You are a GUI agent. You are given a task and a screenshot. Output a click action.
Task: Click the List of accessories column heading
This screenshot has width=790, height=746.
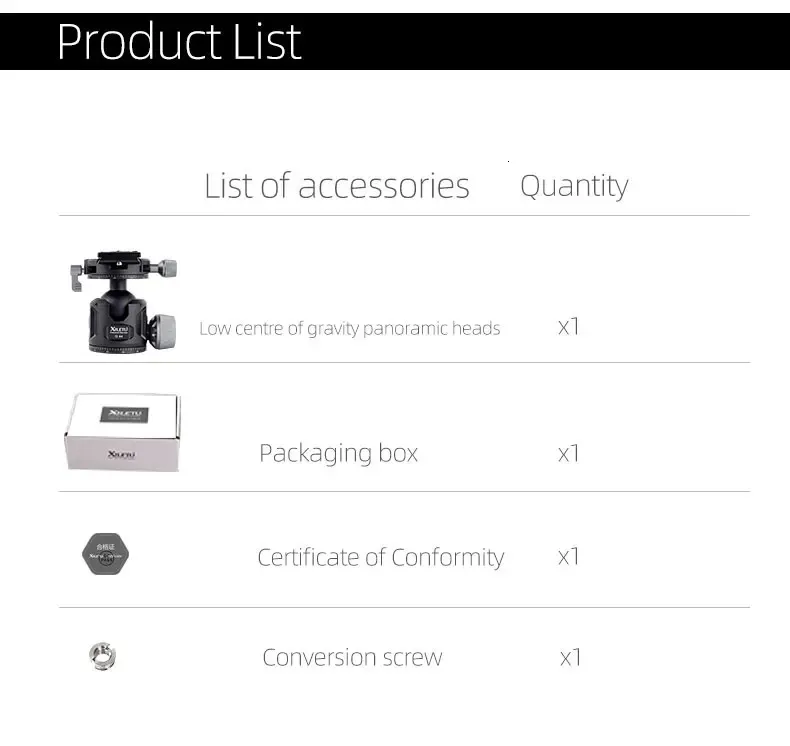[337, 186]
